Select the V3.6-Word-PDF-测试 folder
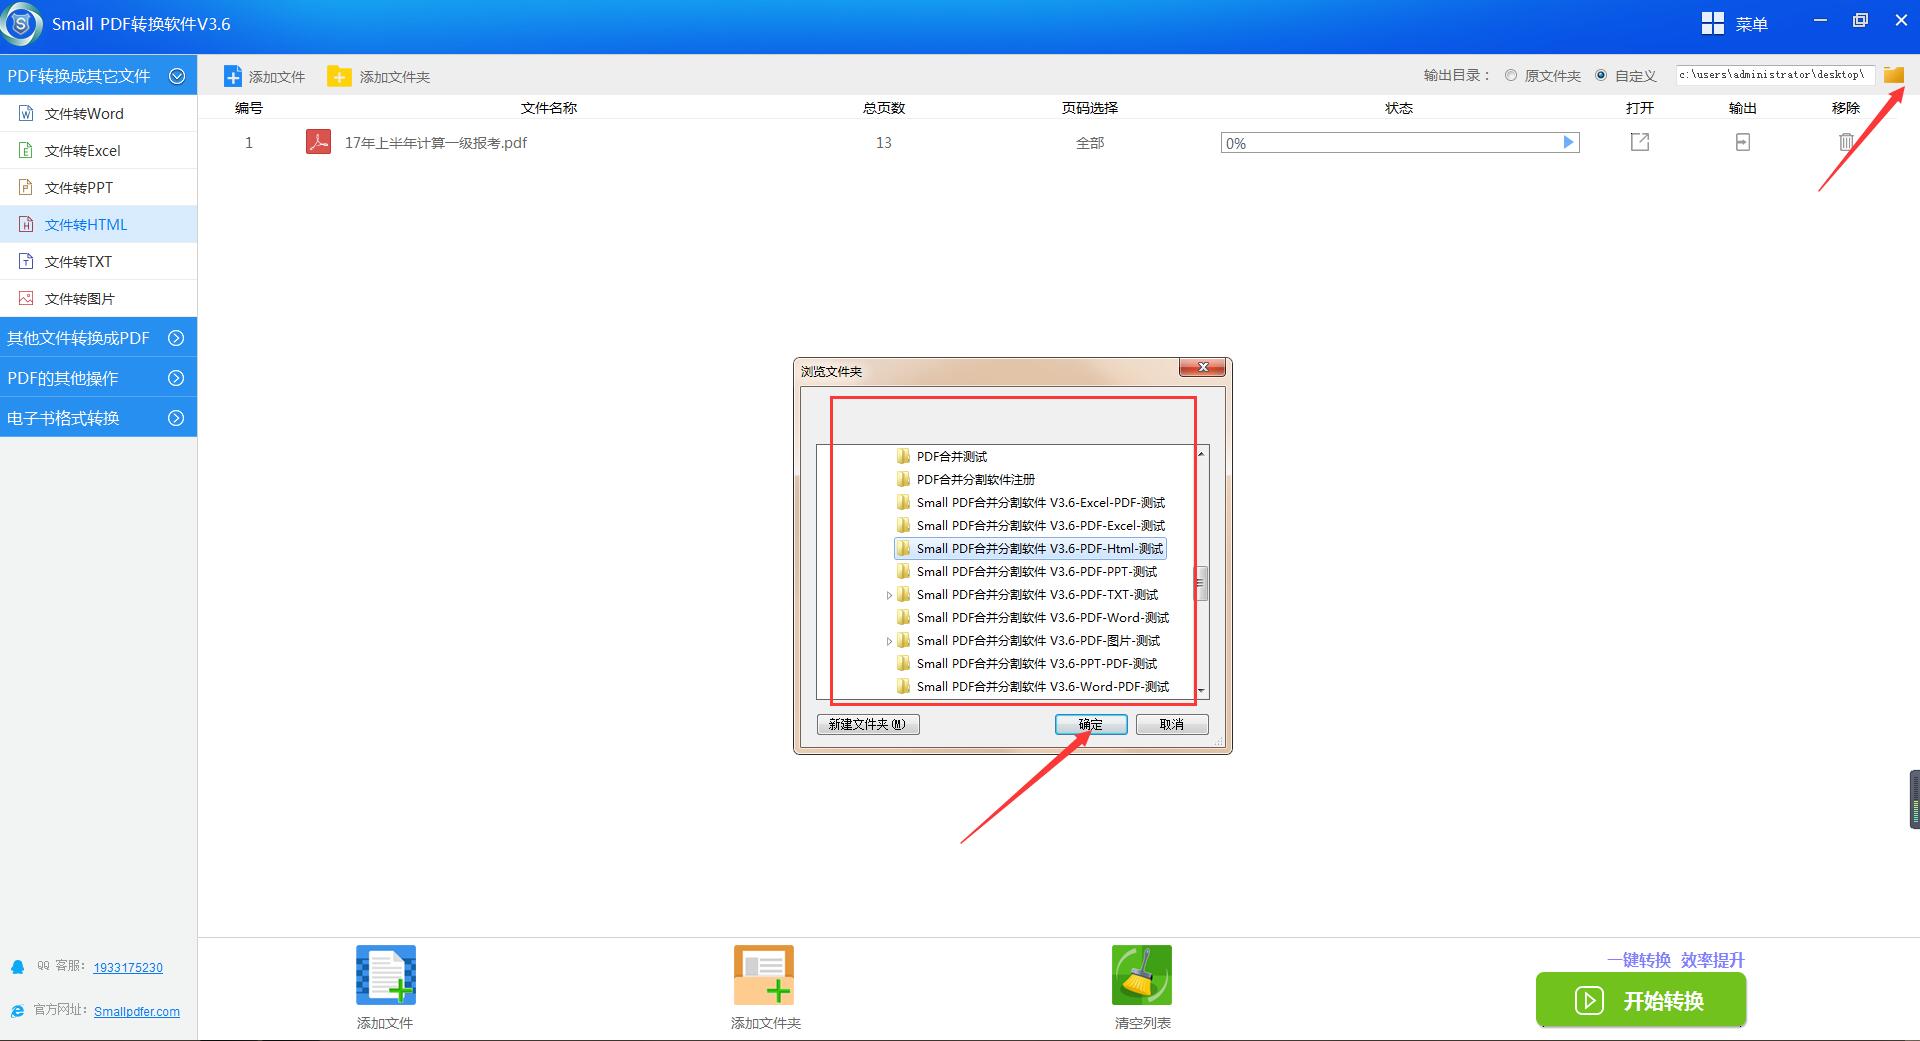This screenshot has width=1920, height=1041. pyautogui.click(x=1033, y=686)
